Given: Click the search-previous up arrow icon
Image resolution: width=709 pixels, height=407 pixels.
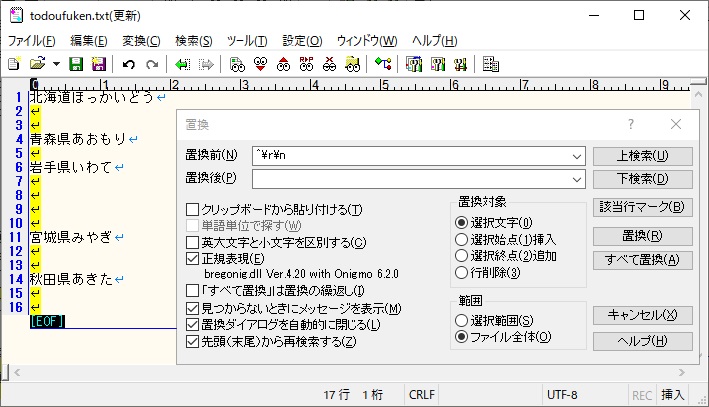Looking at the screenshot, I should tap(284, 64).
